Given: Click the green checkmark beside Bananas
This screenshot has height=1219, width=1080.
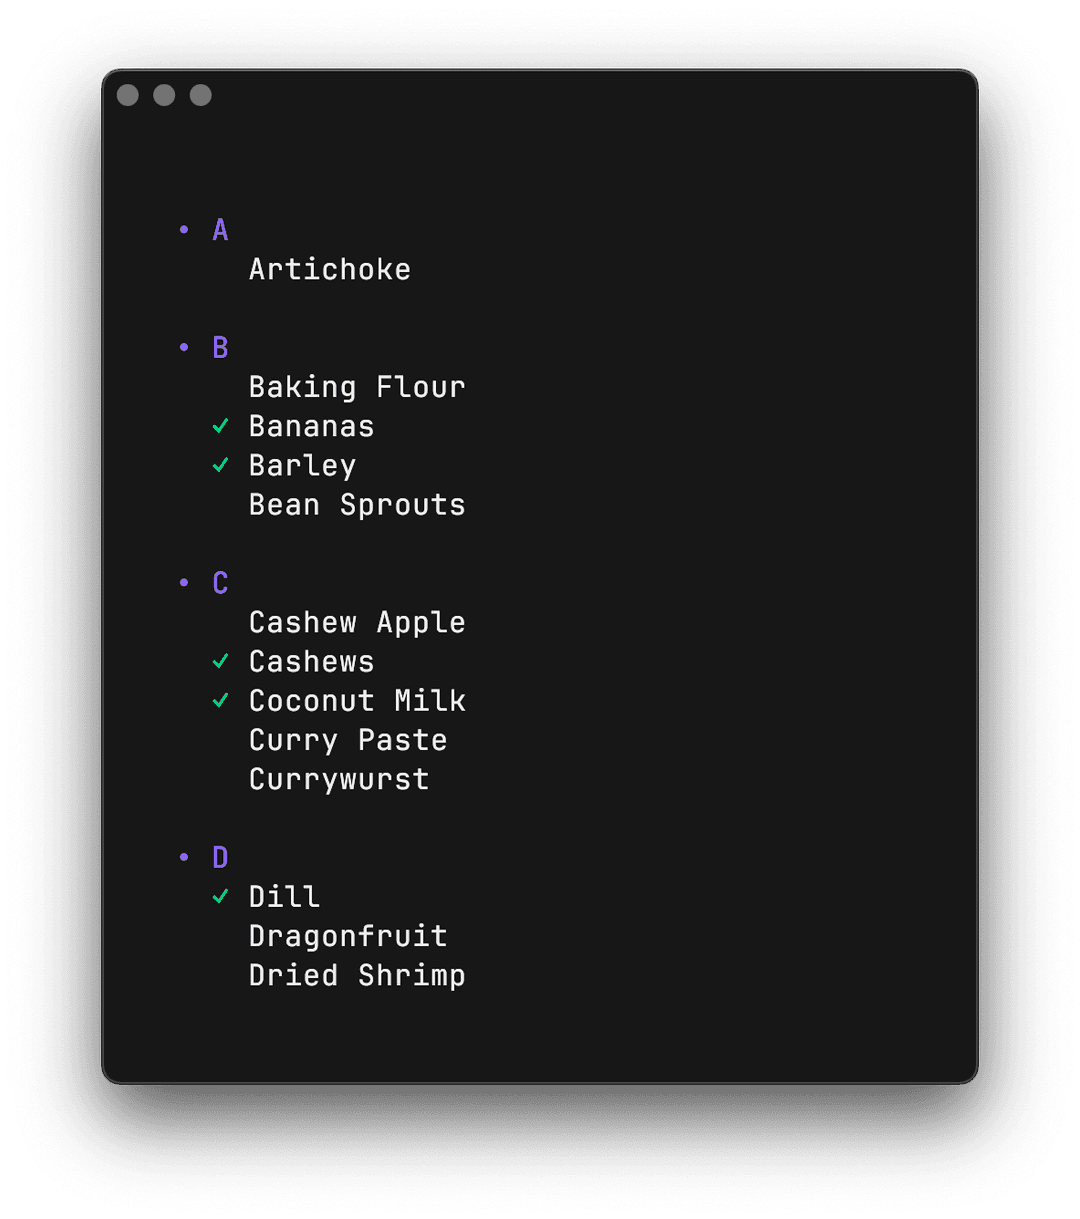Looking at the screenshot, I should pyautogui.click(x=221, y=427).
